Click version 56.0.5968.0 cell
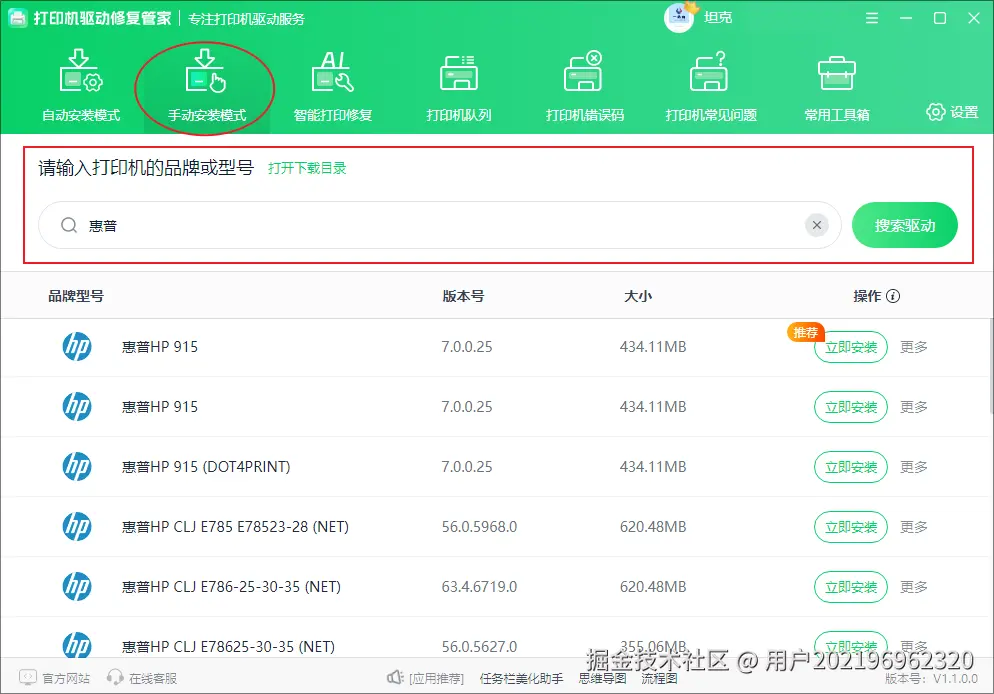The width and height of the screenshot is (994, 694). click(479, 527)
